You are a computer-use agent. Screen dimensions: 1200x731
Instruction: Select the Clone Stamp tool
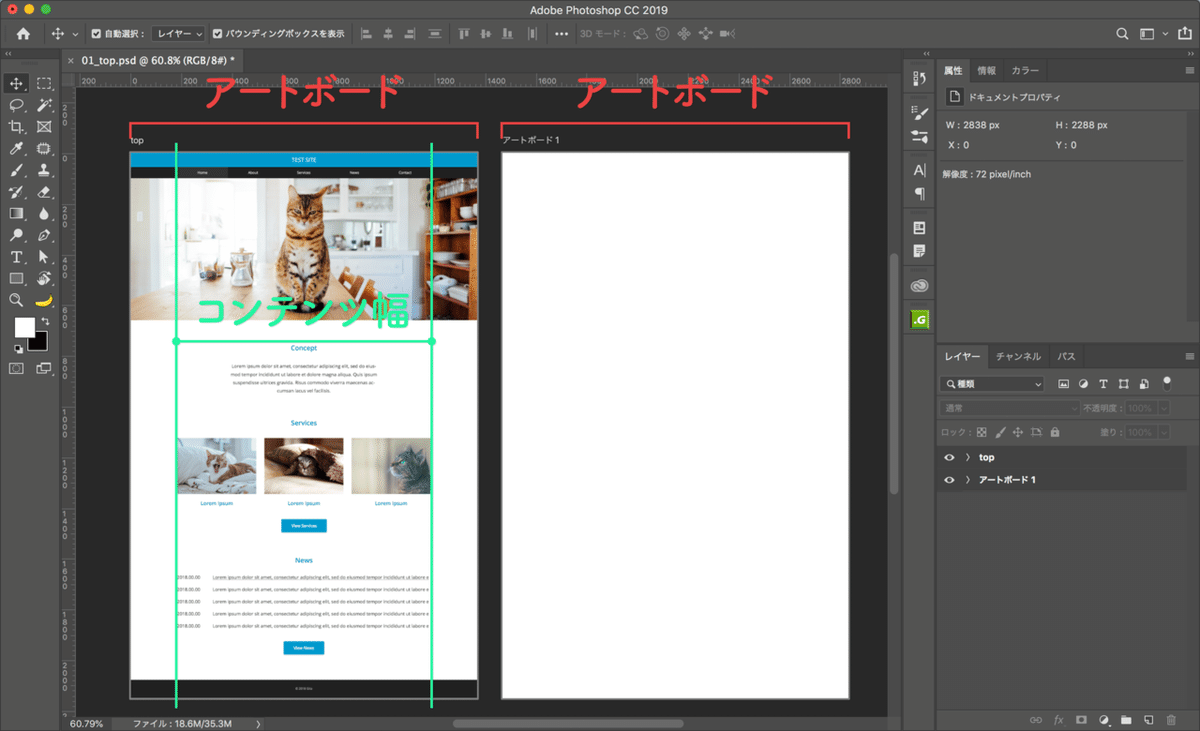point(44,170)
